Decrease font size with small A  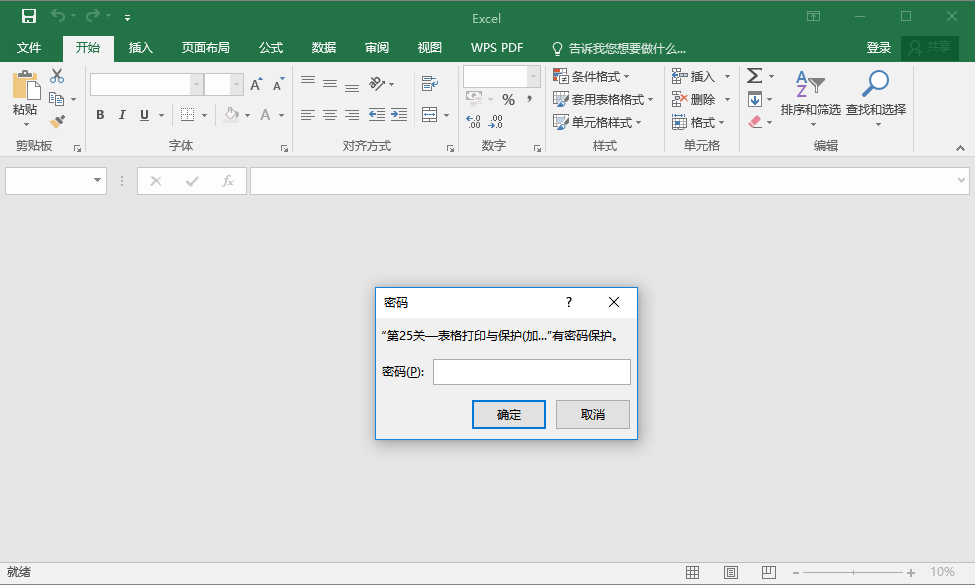click(278, 85)
